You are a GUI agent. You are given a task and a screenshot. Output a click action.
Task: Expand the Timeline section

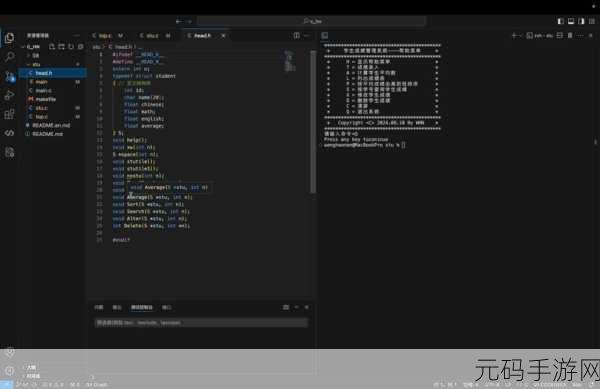point(32,376)
